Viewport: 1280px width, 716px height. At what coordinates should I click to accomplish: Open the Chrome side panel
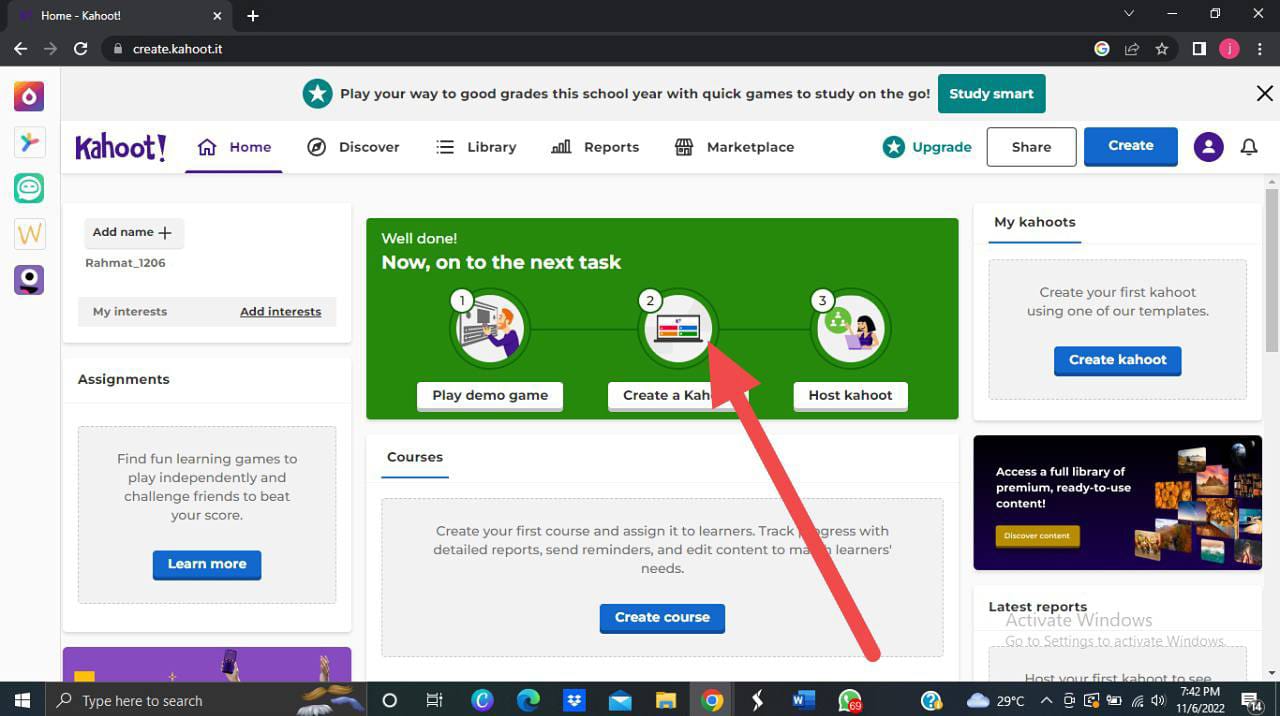pos(1199,48)
